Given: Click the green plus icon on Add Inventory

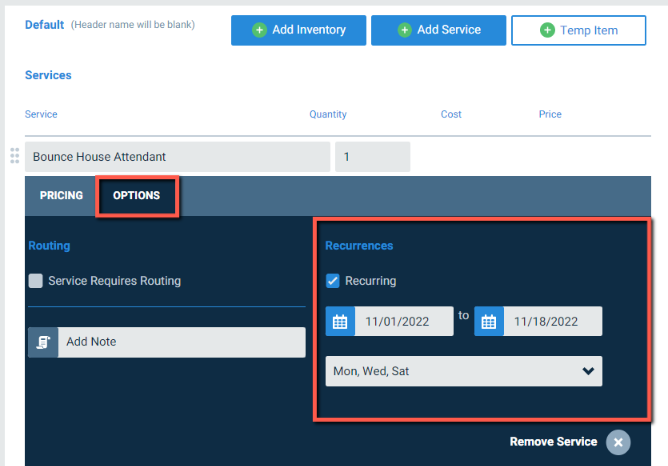Looking at the screenshot, I should [x=259, y=30].
